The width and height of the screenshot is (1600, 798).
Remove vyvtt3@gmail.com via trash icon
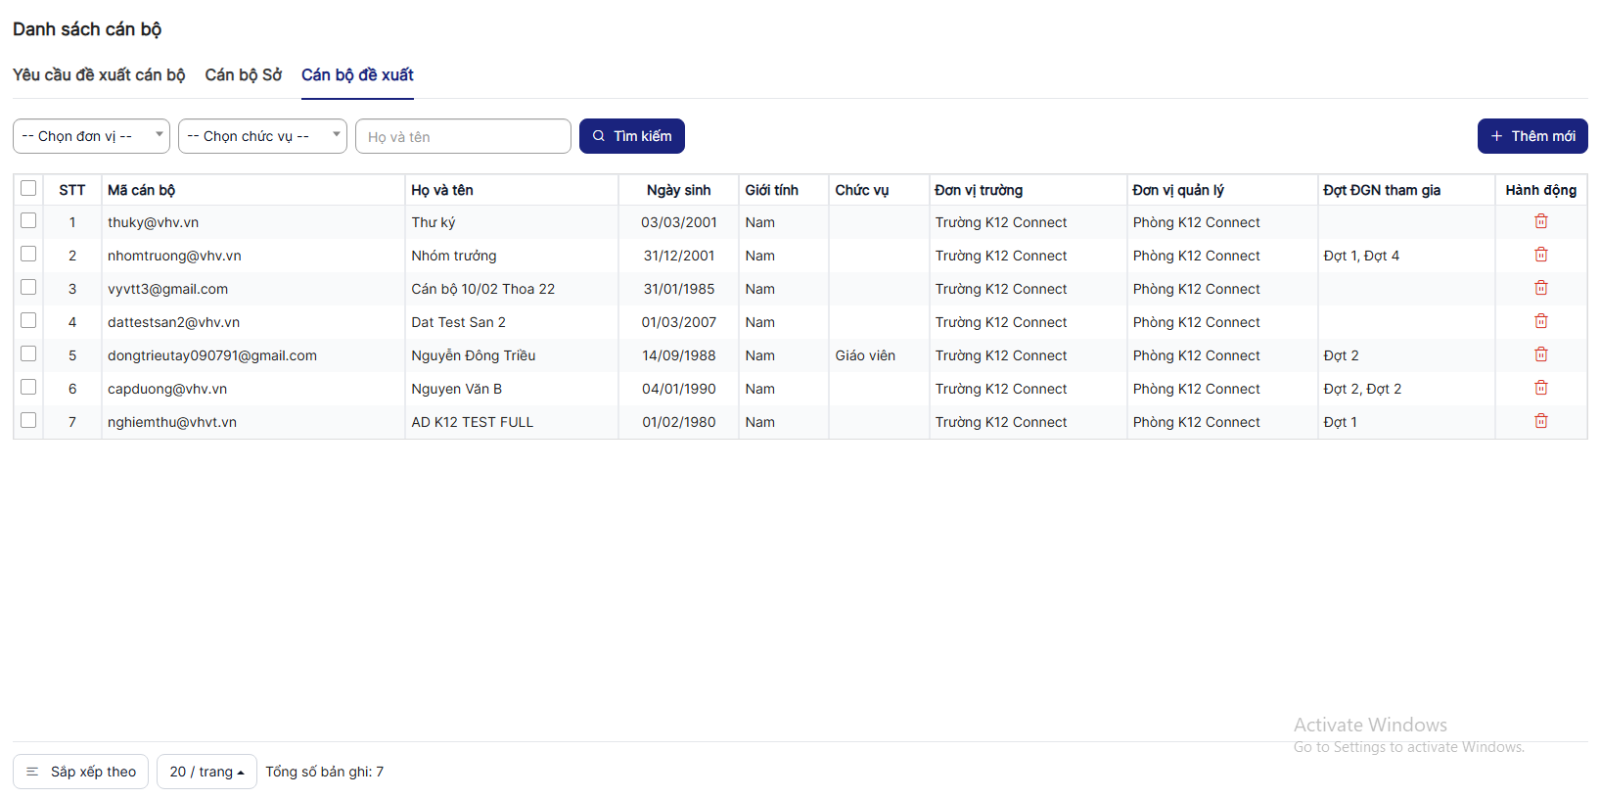pos(1540,288)
